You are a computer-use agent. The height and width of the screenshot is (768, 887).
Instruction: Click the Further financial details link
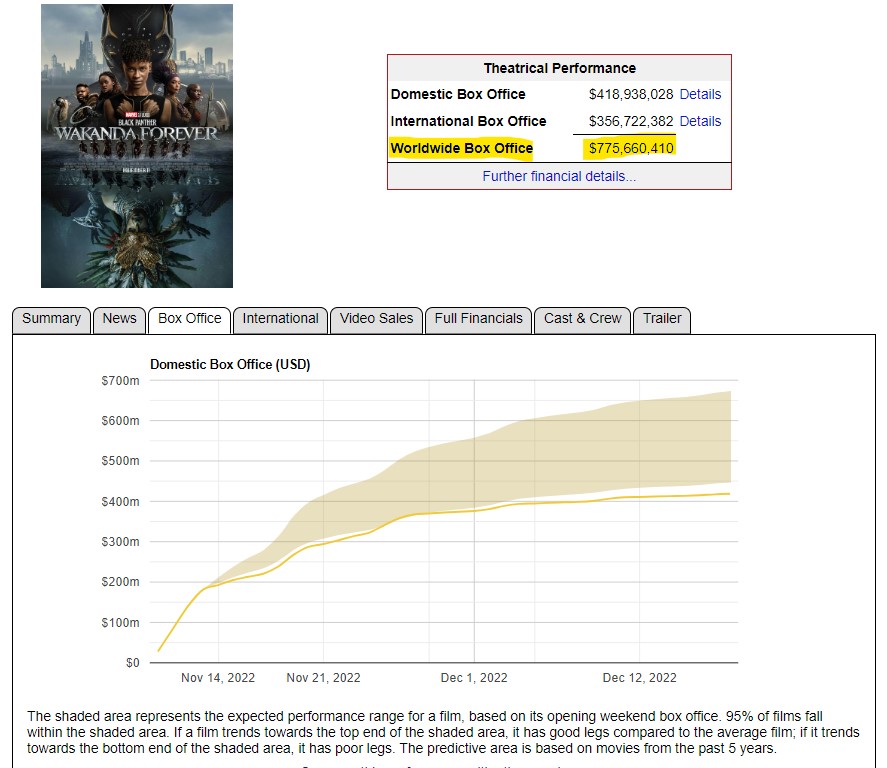(559, 176)
